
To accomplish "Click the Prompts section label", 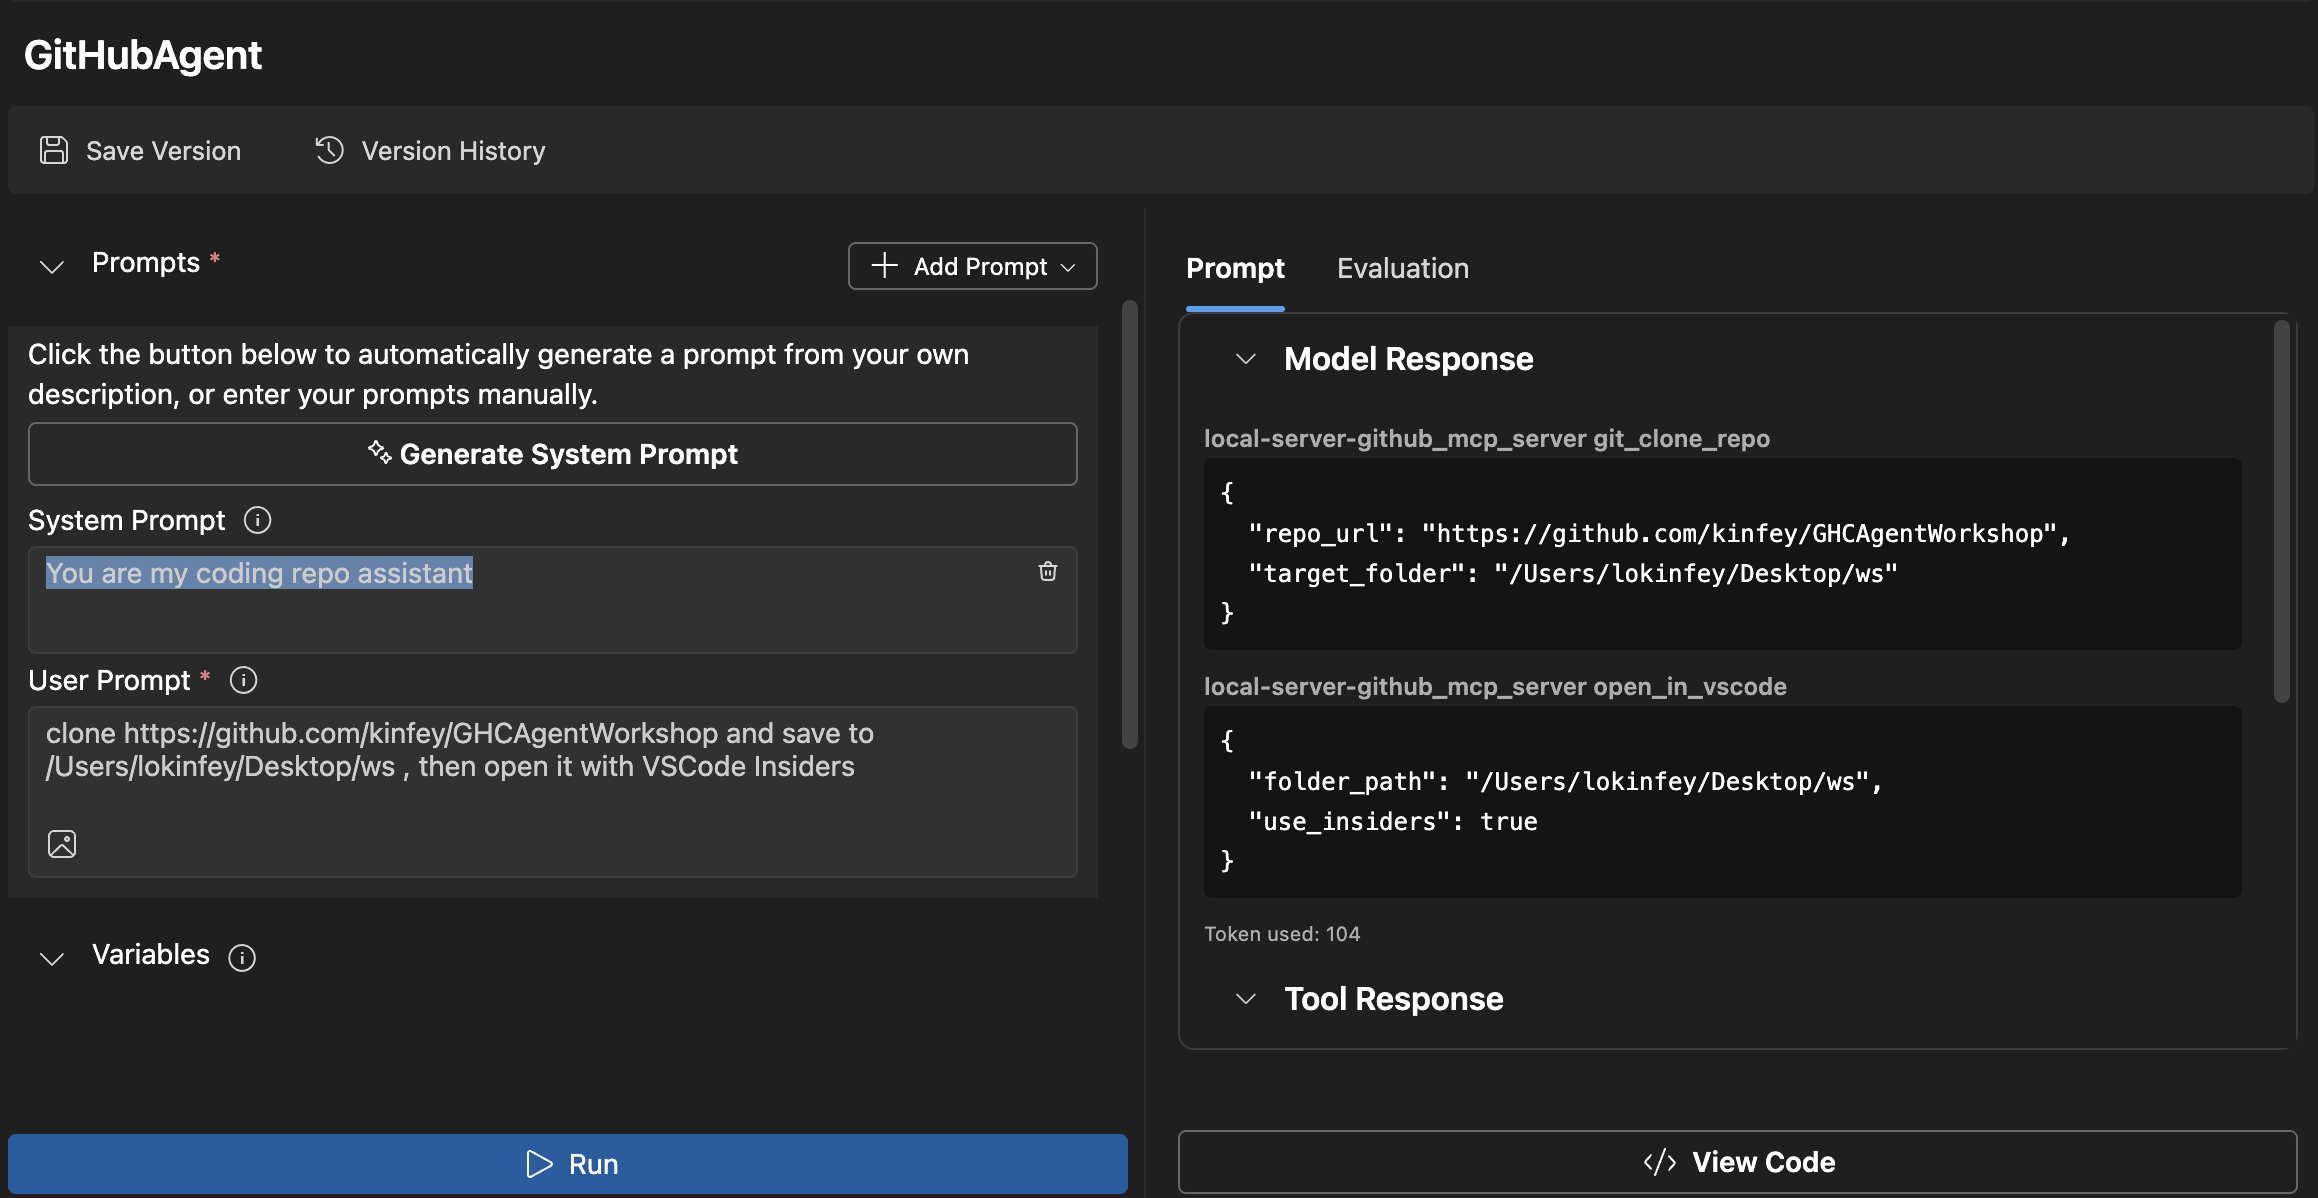I will click(146, 263).
